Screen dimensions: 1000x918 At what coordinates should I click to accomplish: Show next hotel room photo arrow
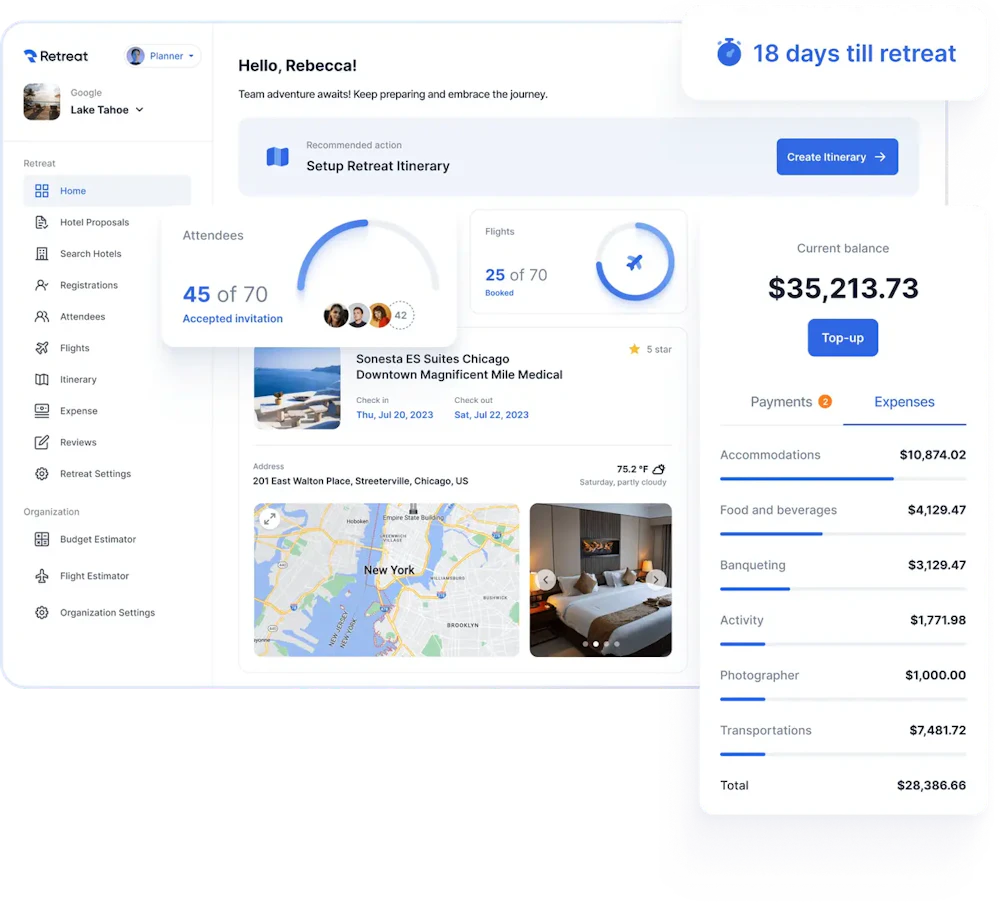coord(656,579)
